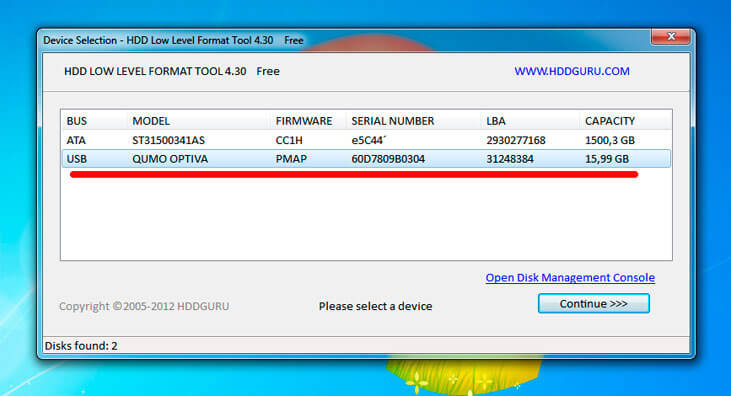
Task: Sort by the BUS column header
Action: [76, 121]
